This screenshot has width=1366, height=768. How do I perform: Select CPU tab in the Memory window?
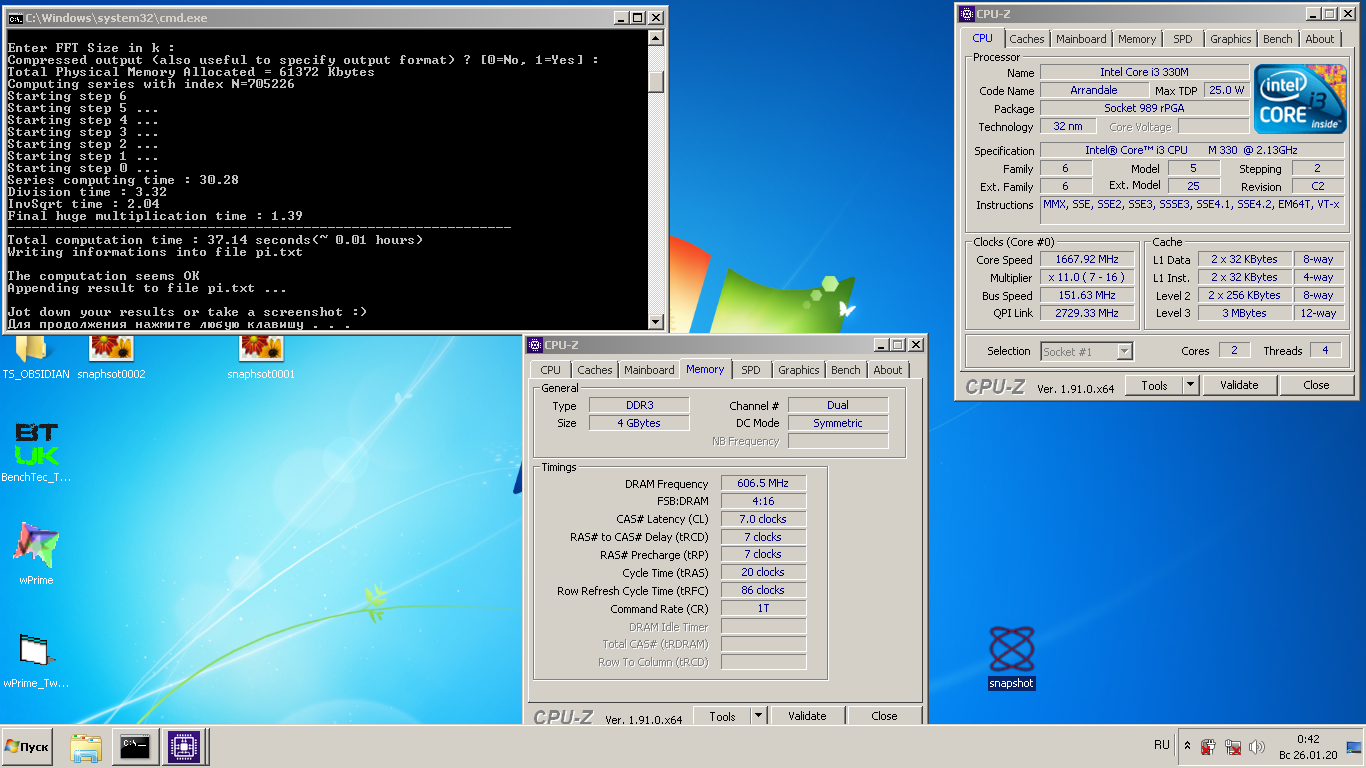[551, 370]
